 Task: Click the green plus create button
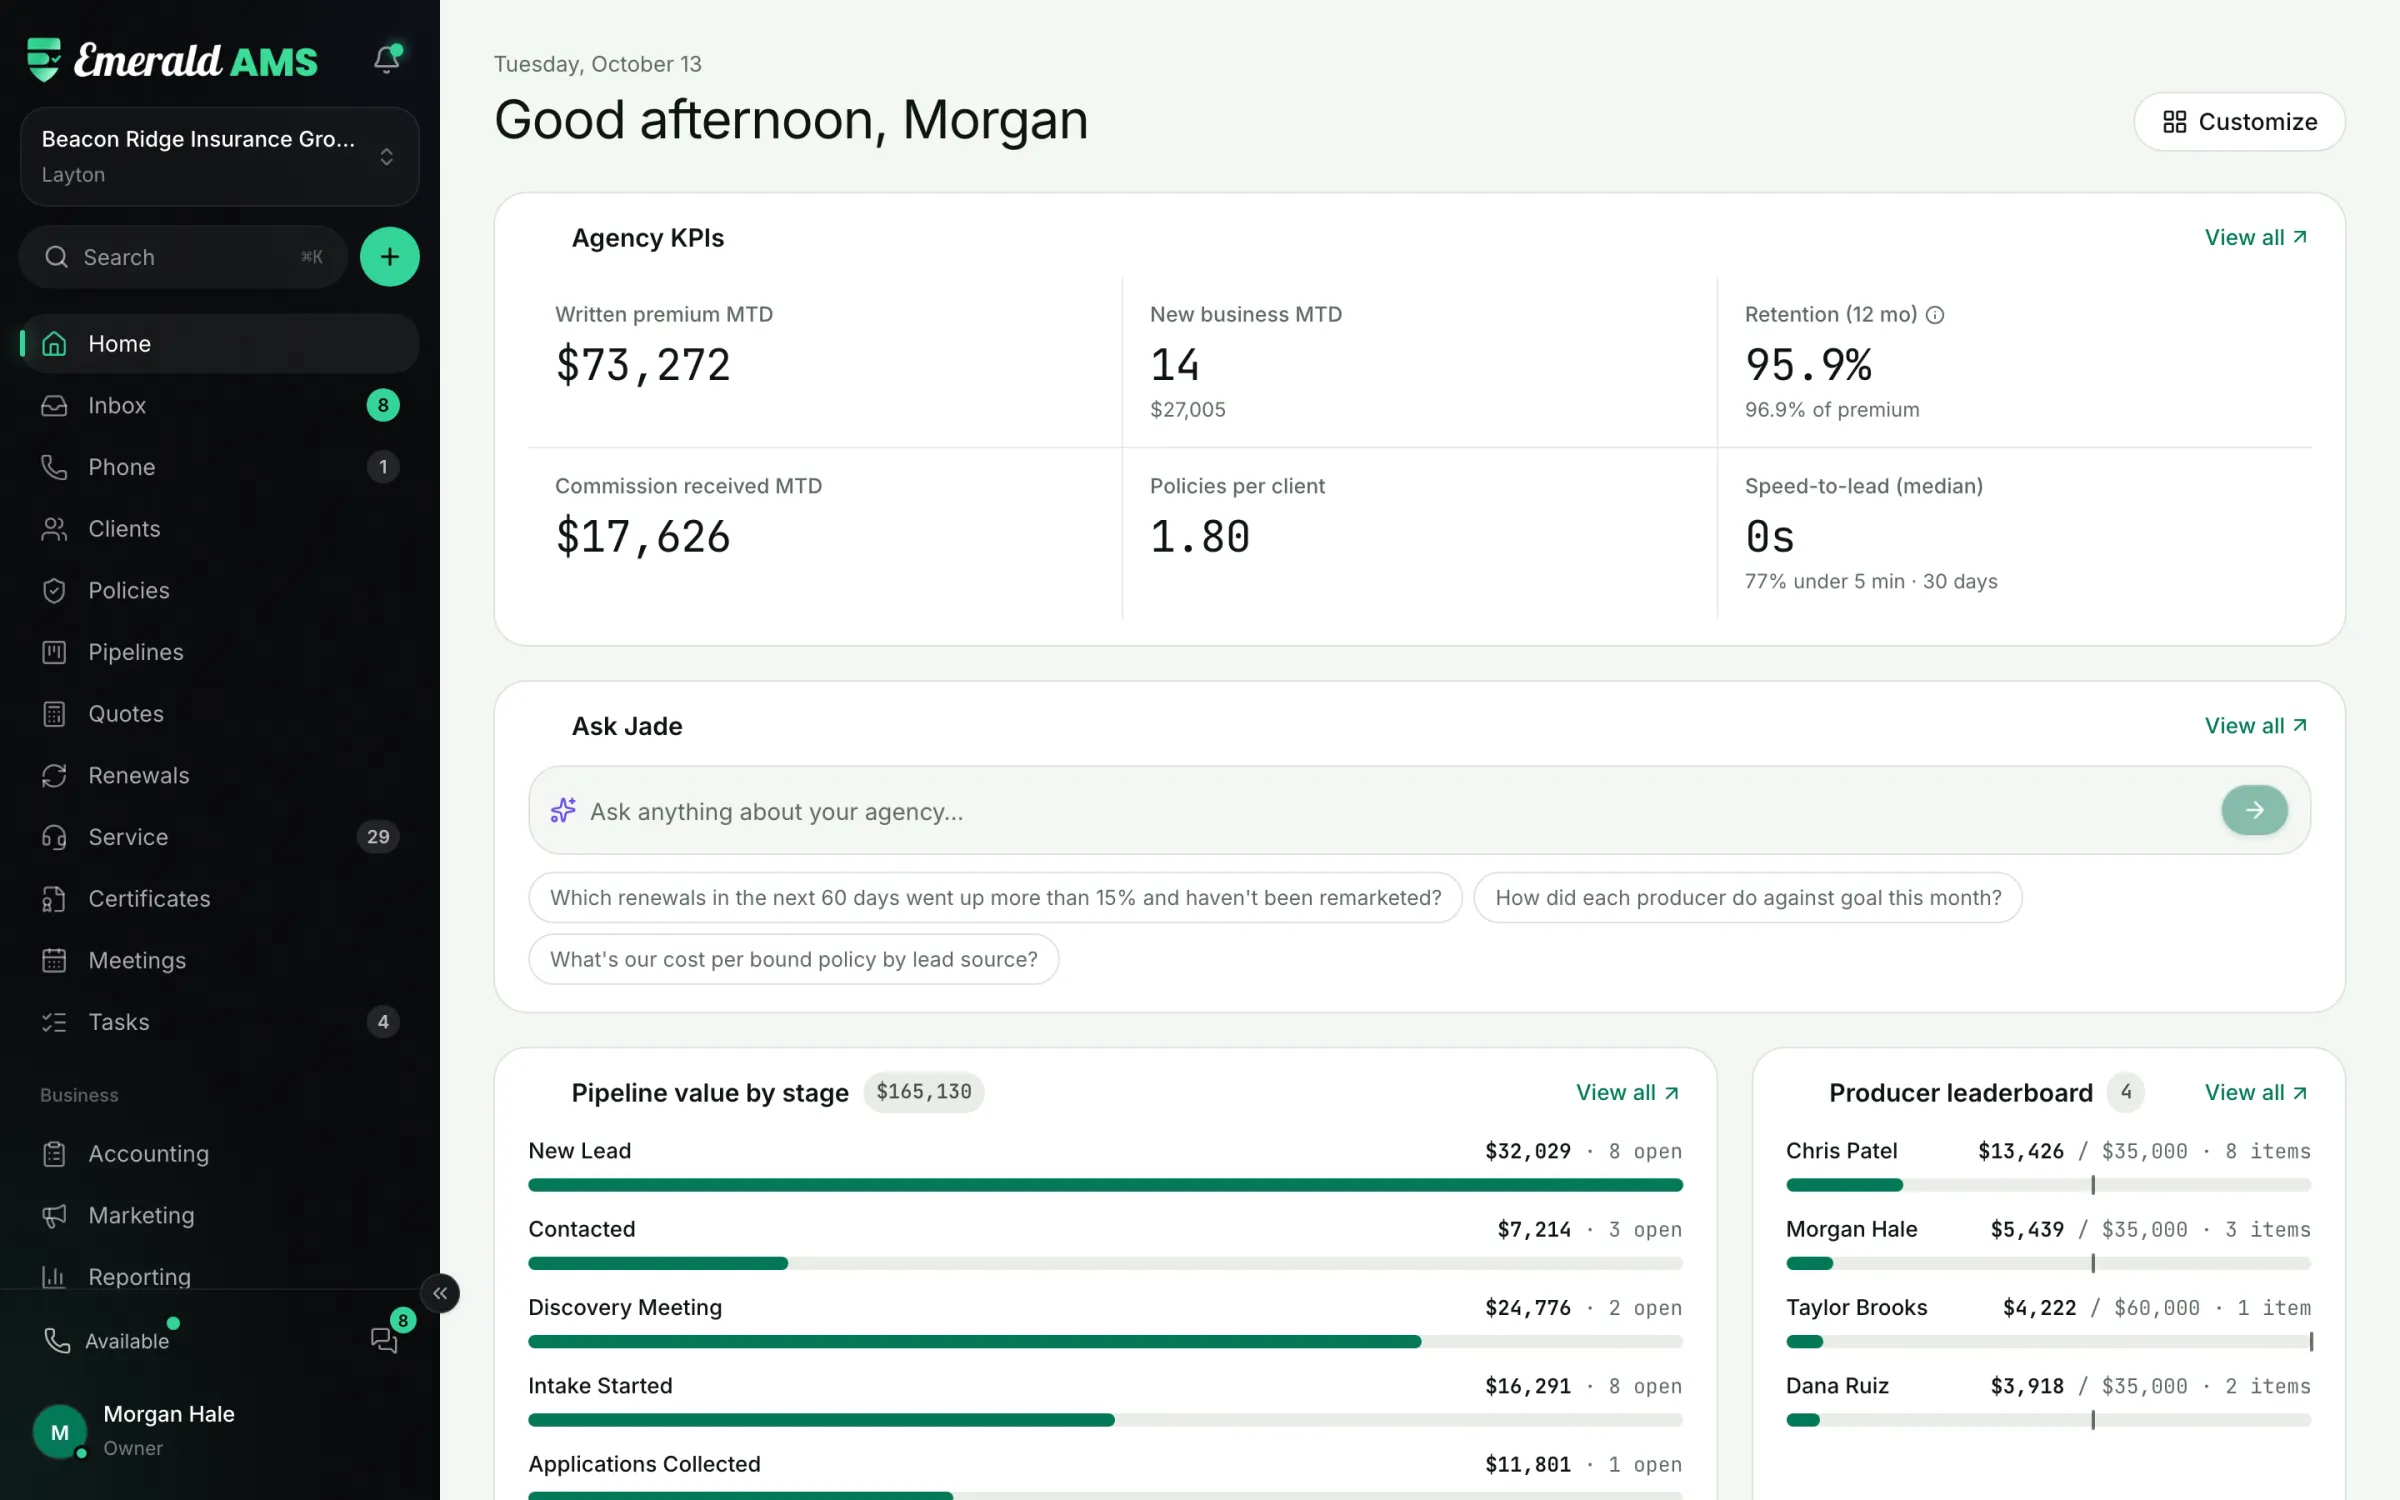389,257
